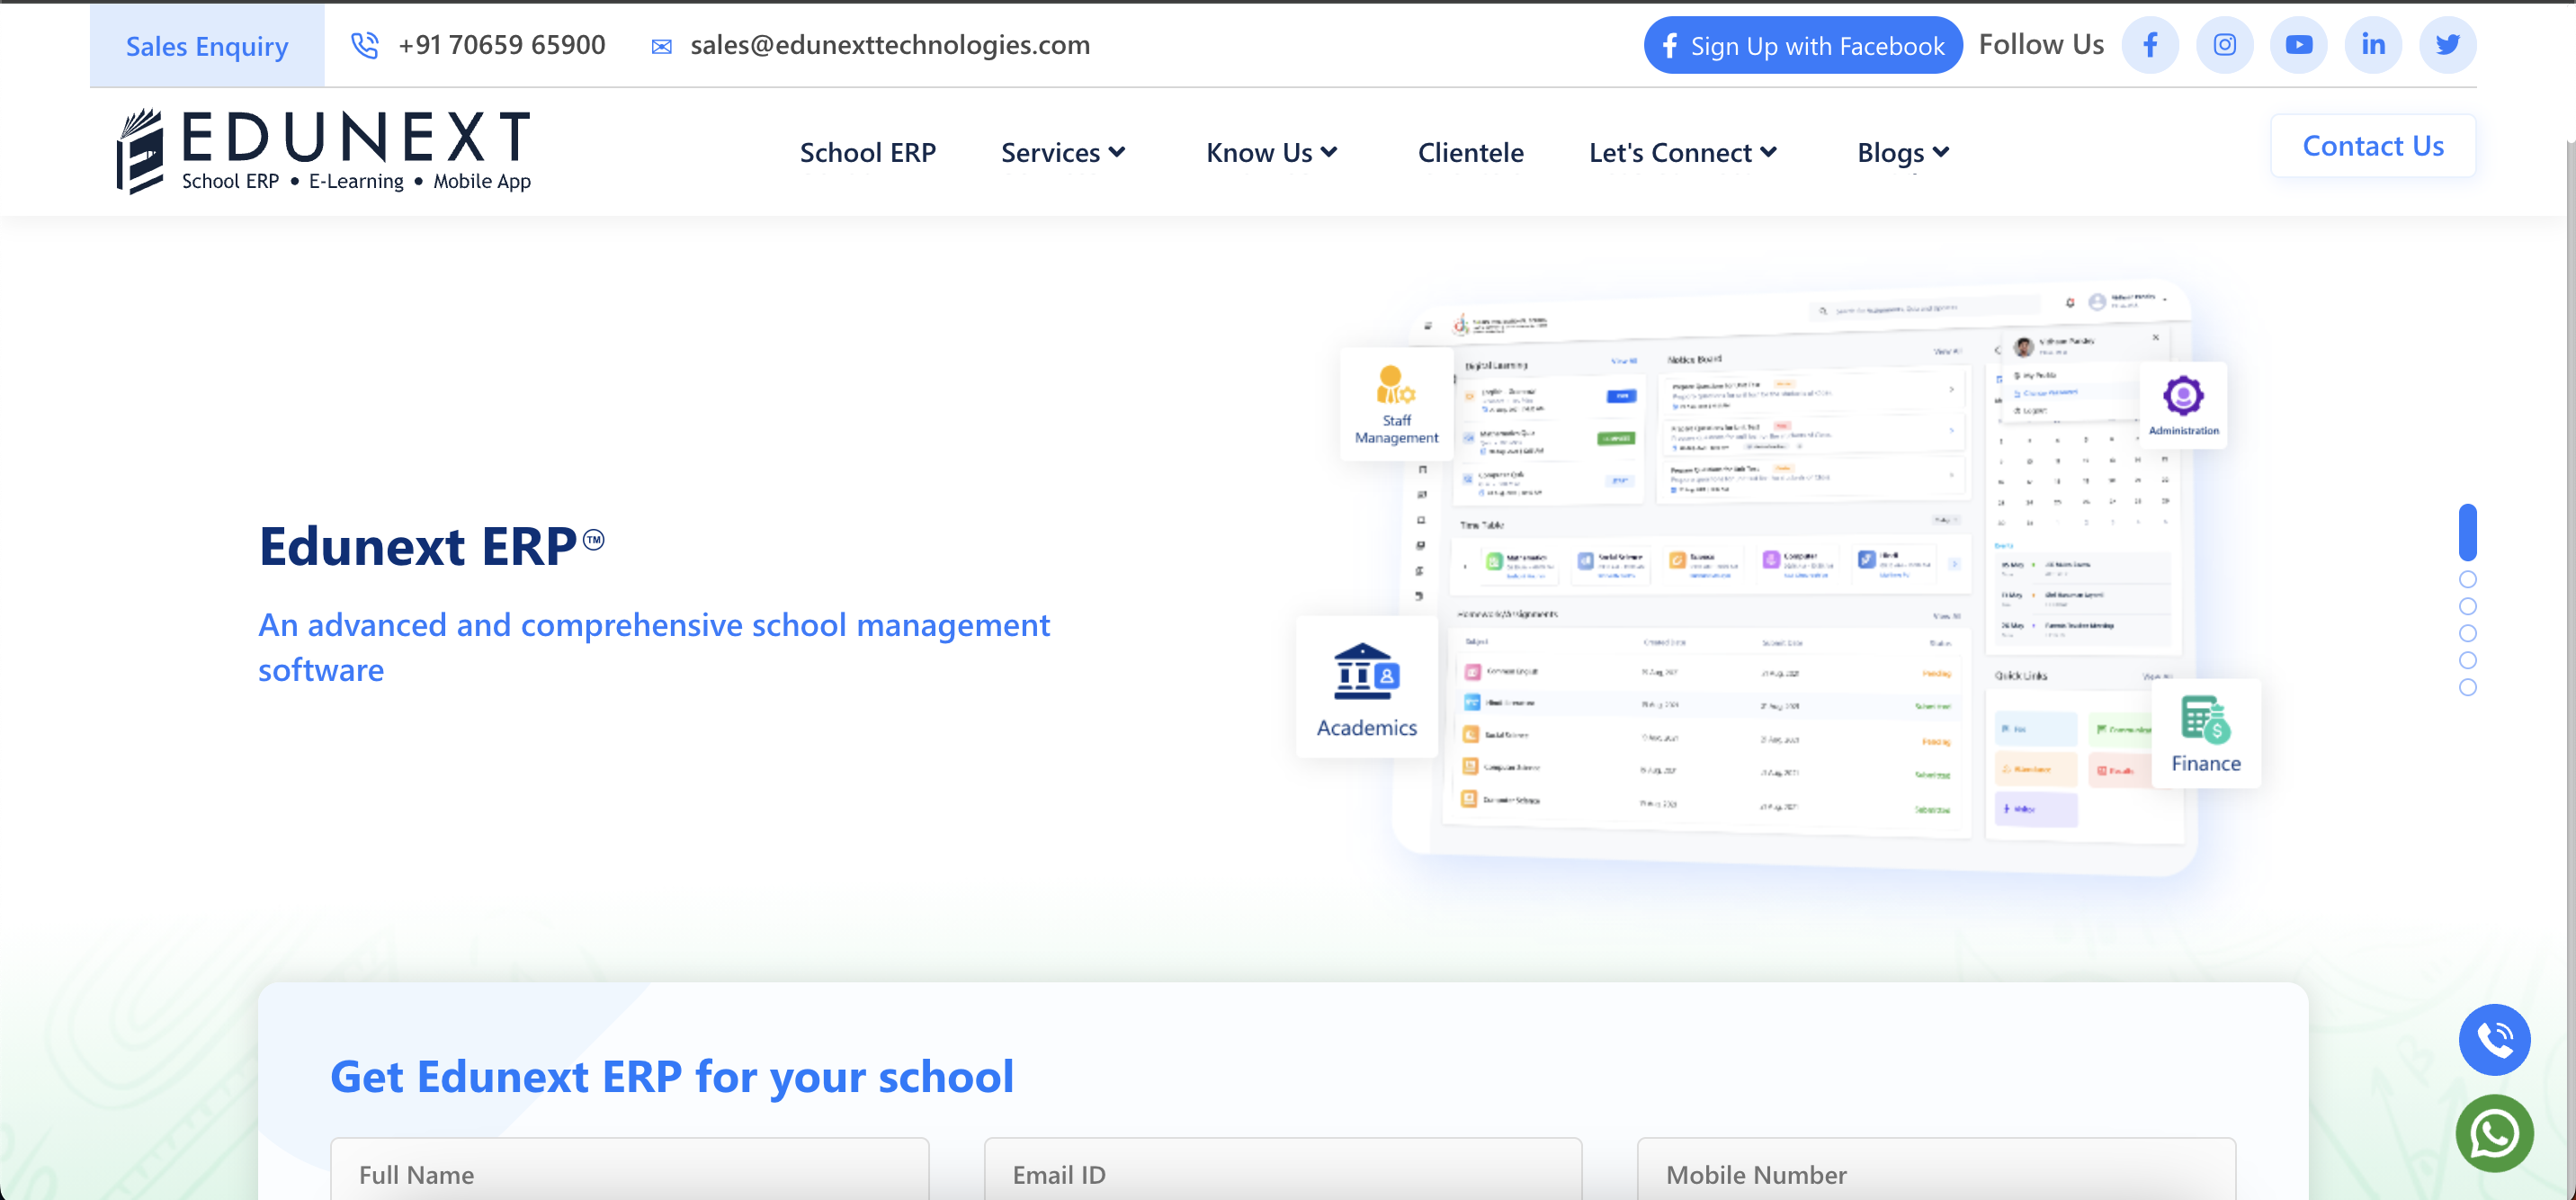This screenshot has height=1200, width=2576.
Task: Select the active first section indicator dot
Action: 2467,532
